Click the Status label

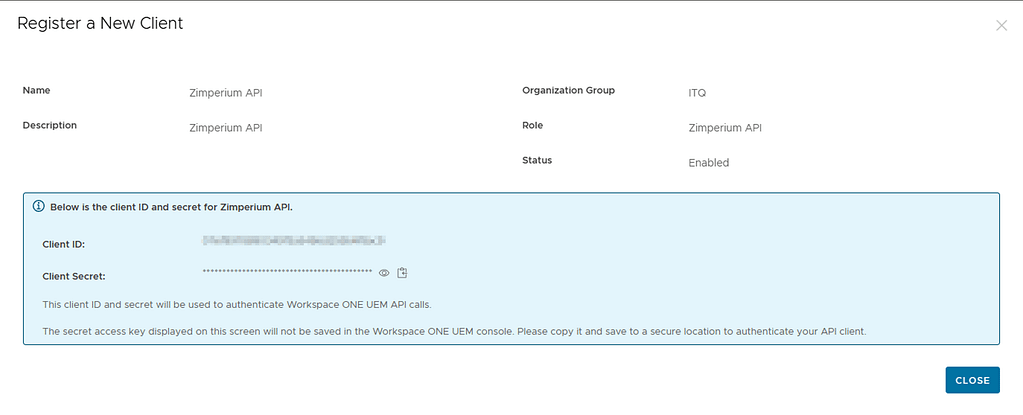coord(537,160)
